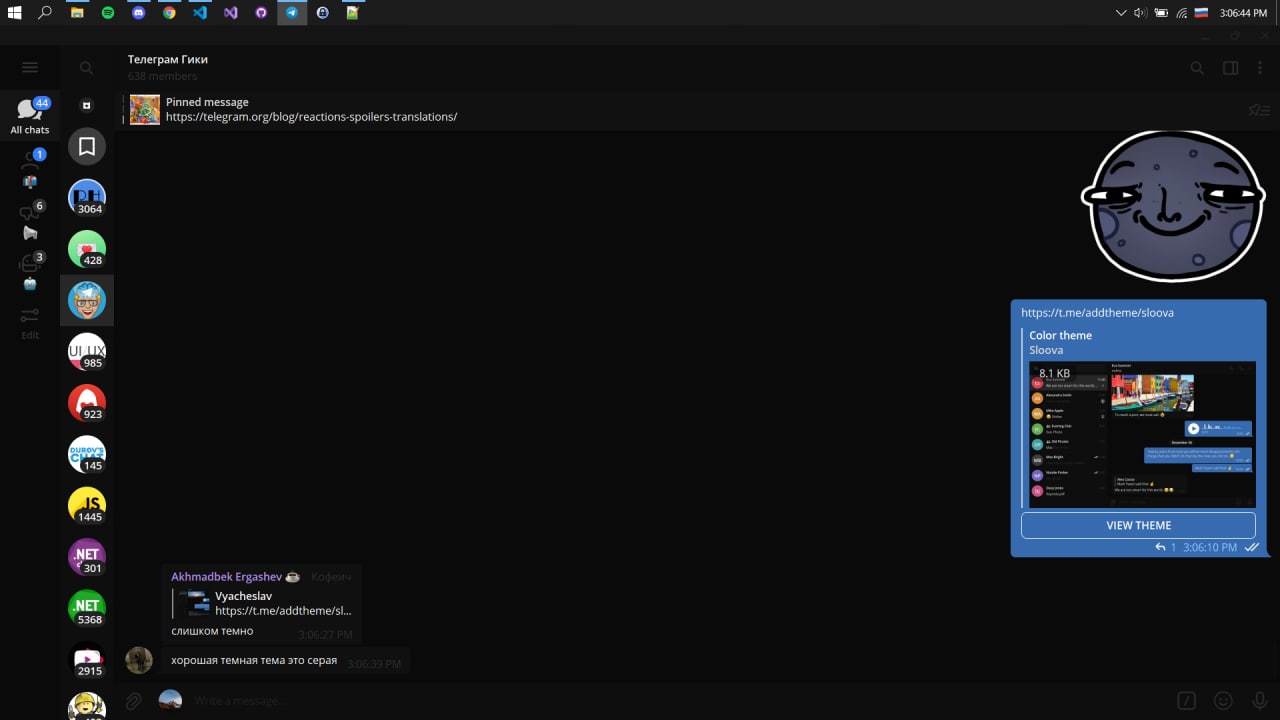Open replies on the Sloova theme message

[x=1166, y=548]
